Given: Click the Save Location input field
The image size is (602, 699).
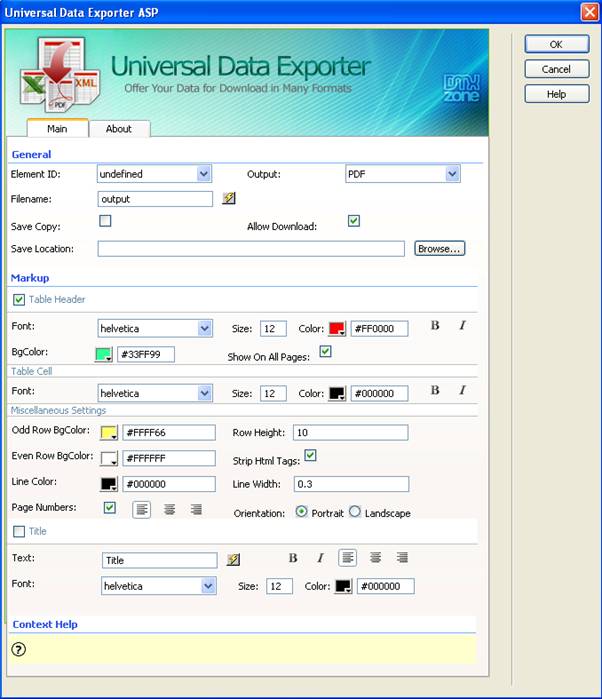Looking at the screenshot, I should pos(251,249).
